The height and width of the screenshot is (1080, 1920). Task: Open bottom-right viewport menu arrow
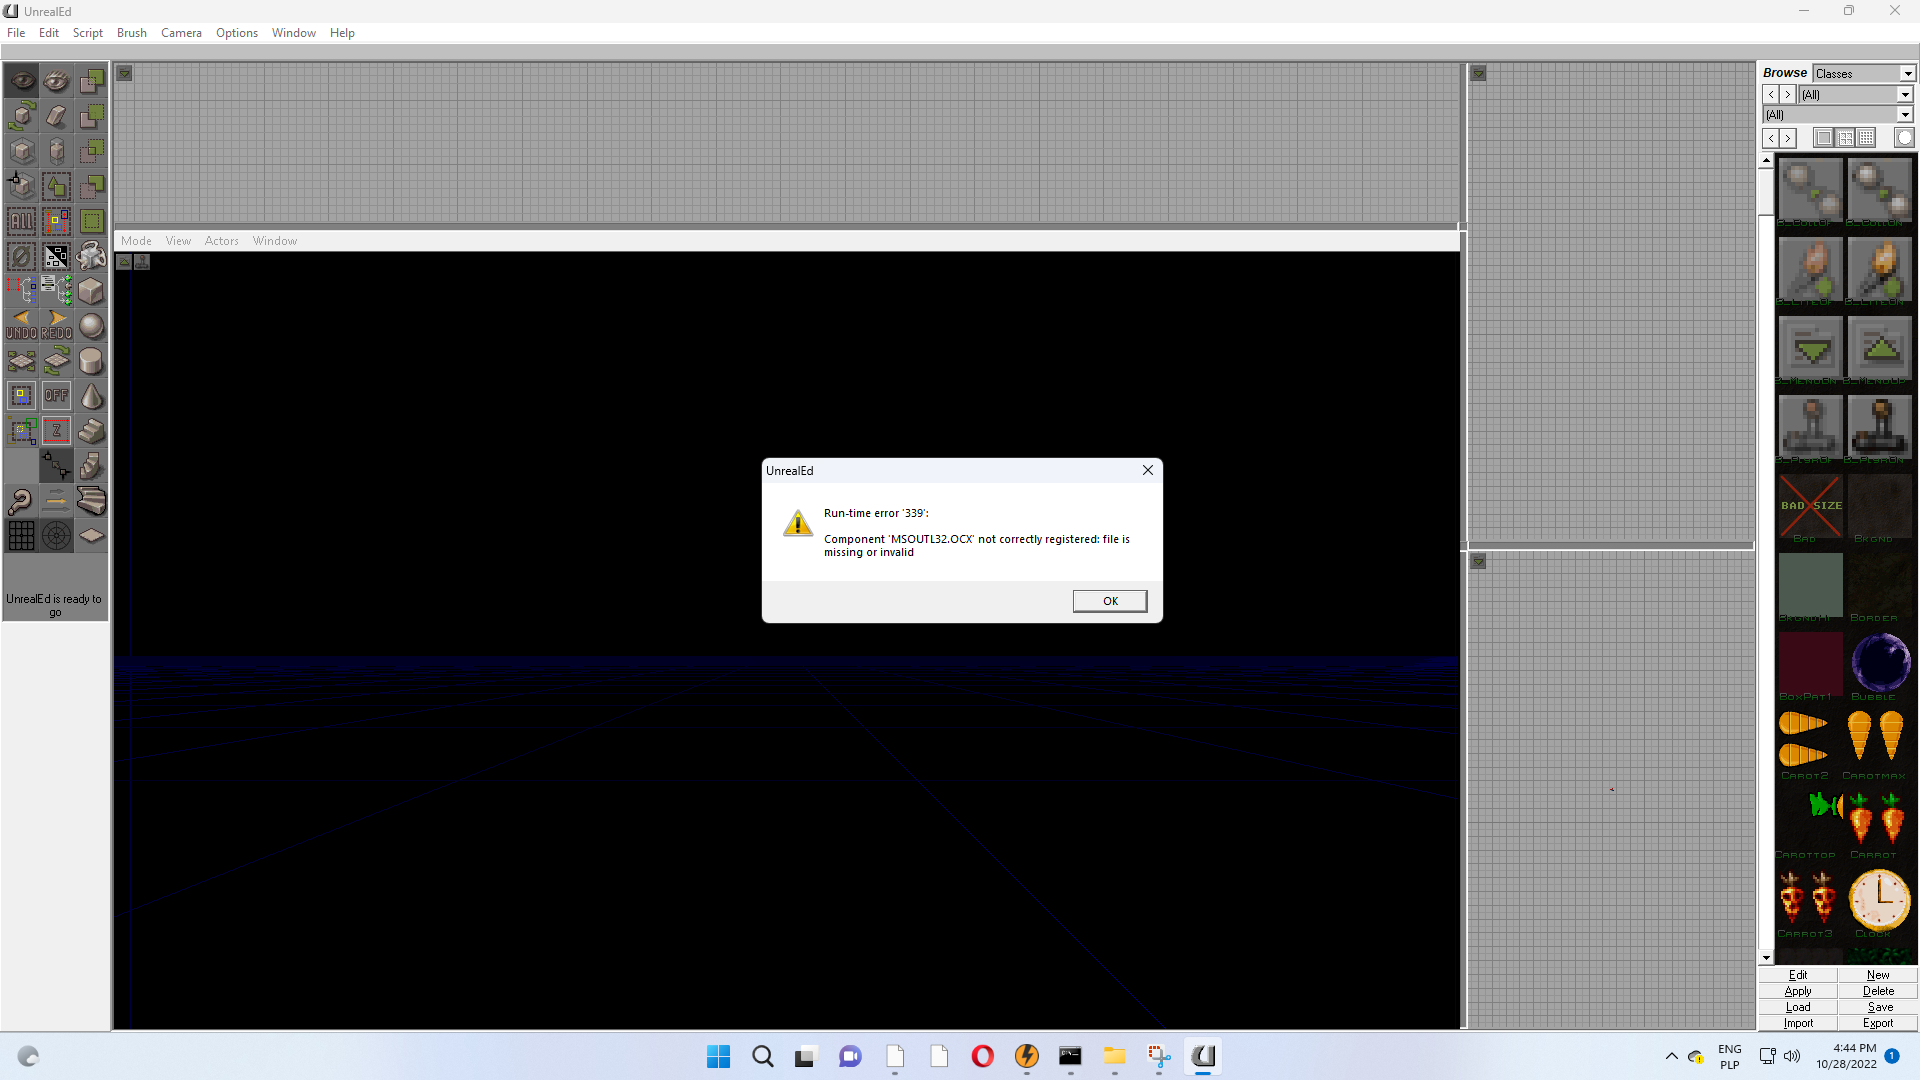[1479, 562]
